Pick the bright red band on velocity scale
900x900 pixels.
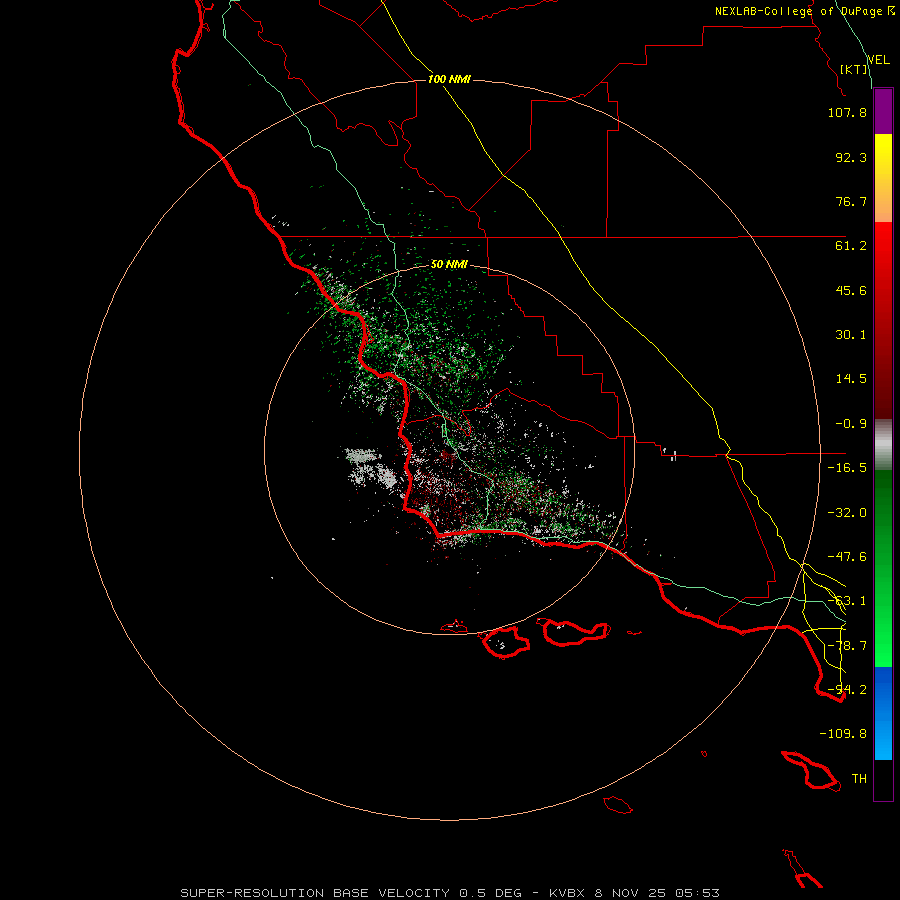[883, 320]
